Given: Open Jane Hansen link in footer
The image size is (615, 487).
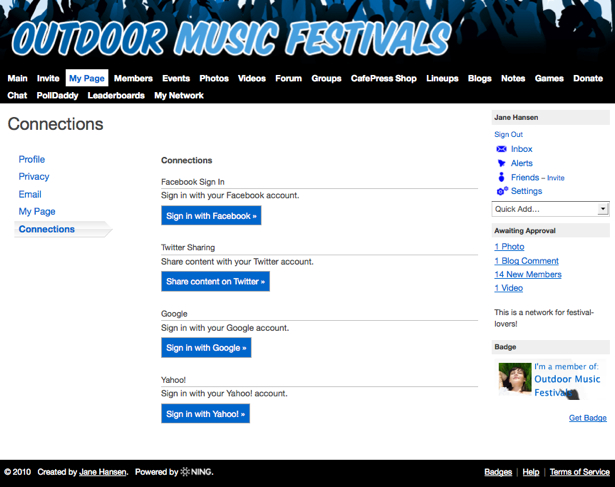Looking at the screenshot, I should pyautogui.click(x=103, y=472).
